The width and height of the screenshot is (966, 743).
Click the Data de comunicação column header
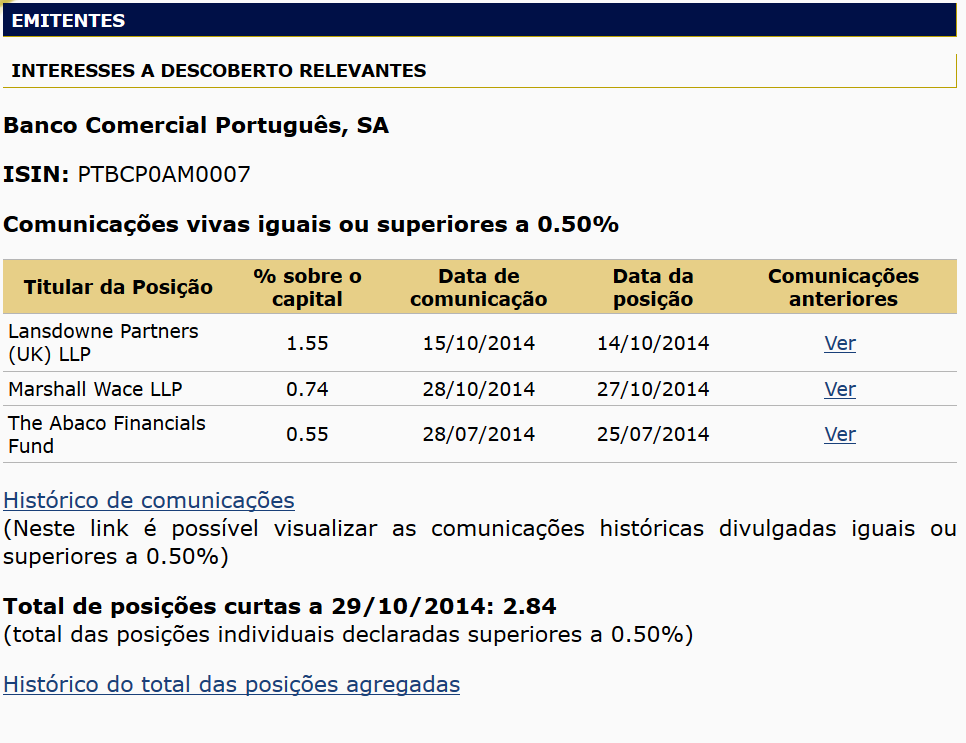[478, 288]
